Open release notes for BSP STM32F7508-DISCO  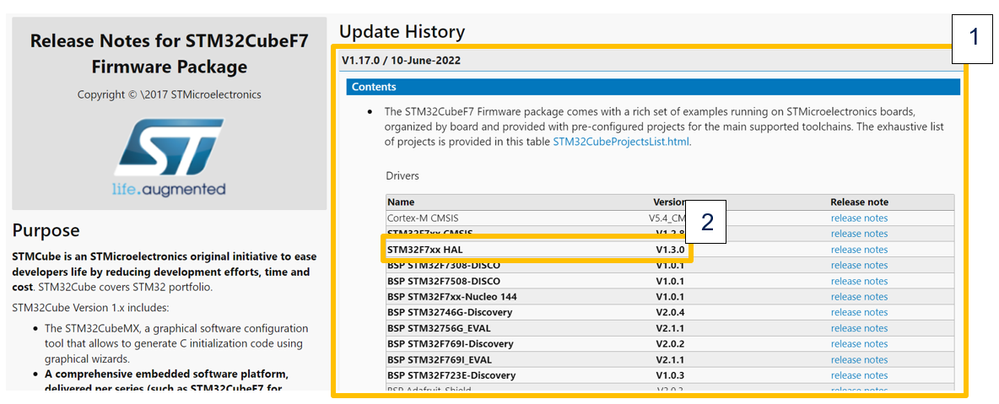click(x=859, y=281)
